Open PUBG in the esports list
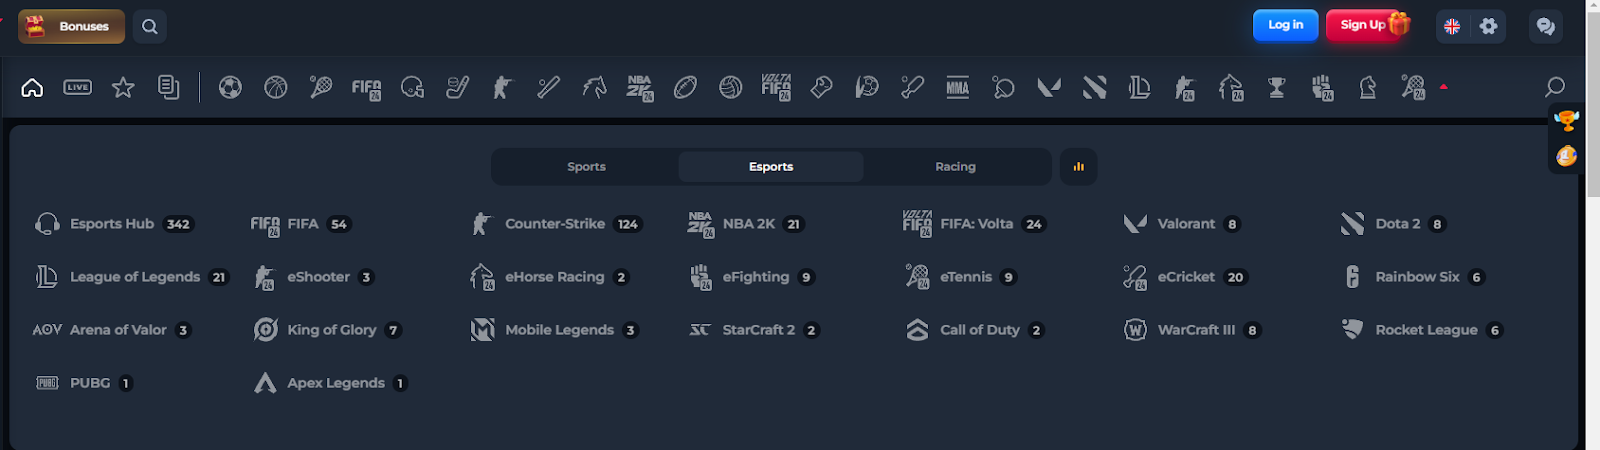 [x=84, y=383]
